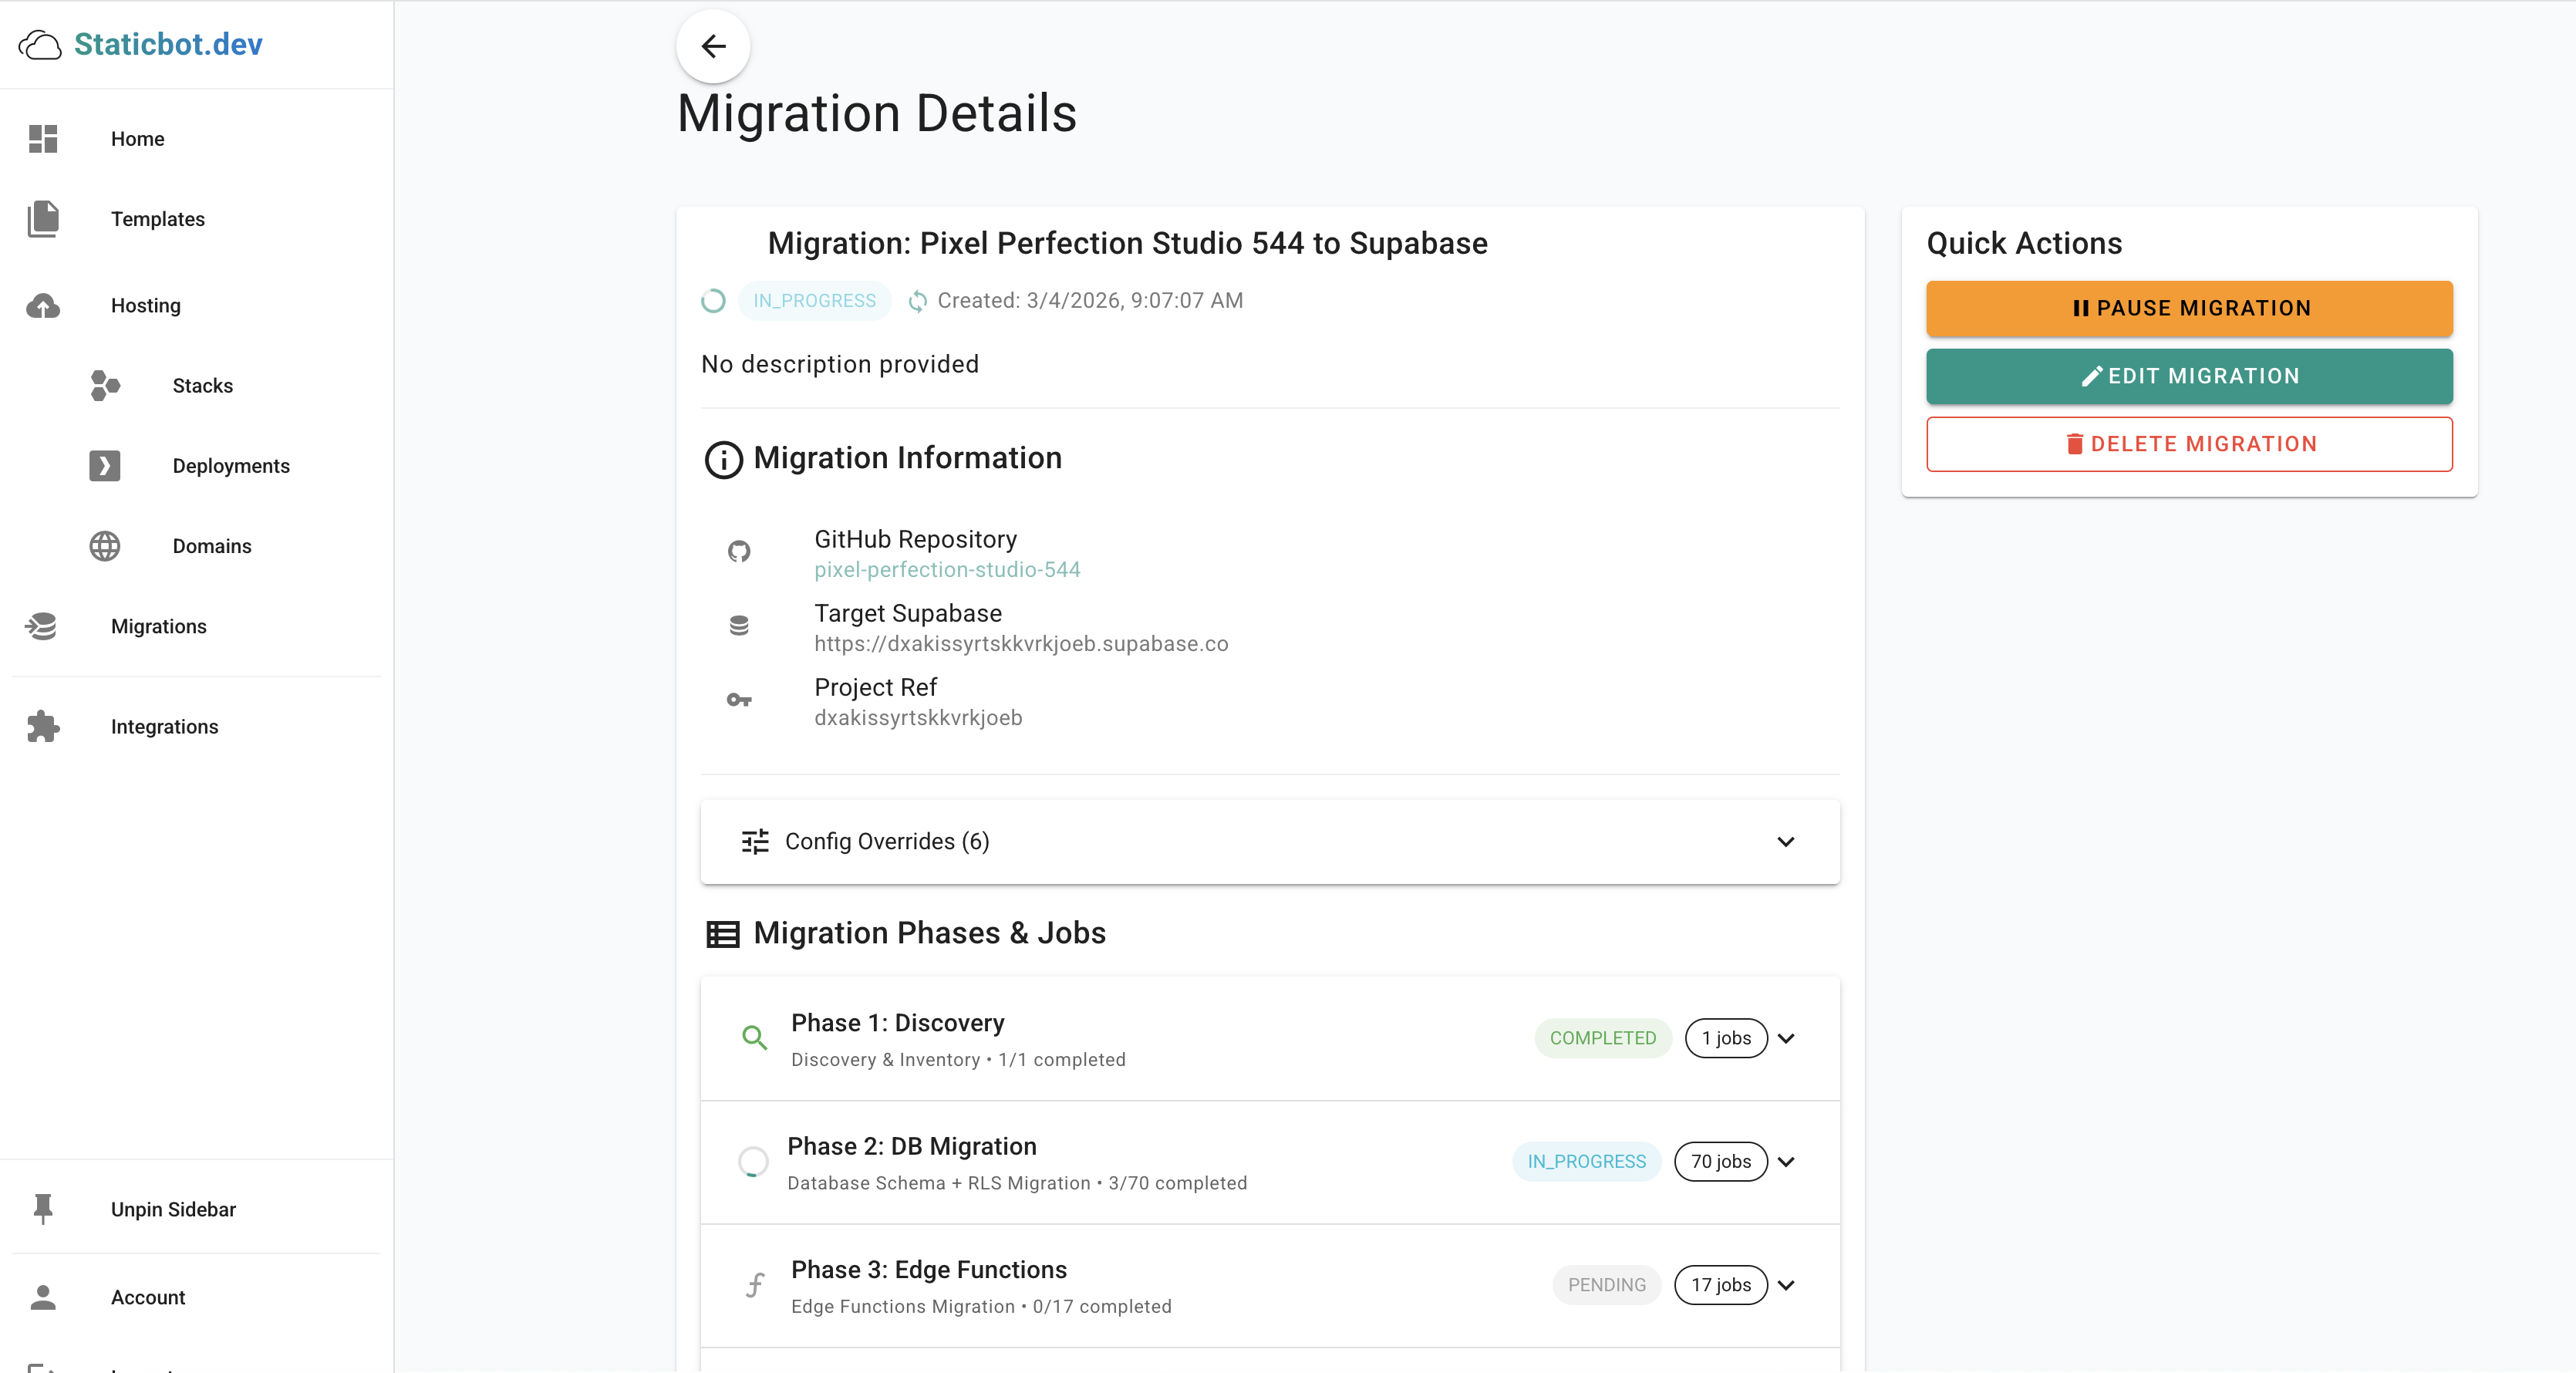The width and height of the screenshot is (2576, 1373).
Task: Click the Hosting cloud upload icon
Action: coord(43,305)
